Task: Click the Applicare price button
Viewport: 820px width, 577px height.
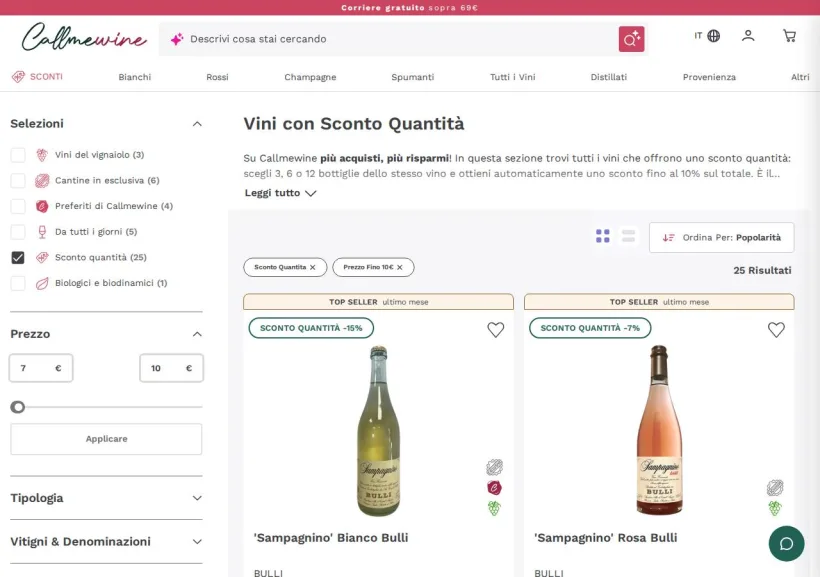Action: point(106,439)
